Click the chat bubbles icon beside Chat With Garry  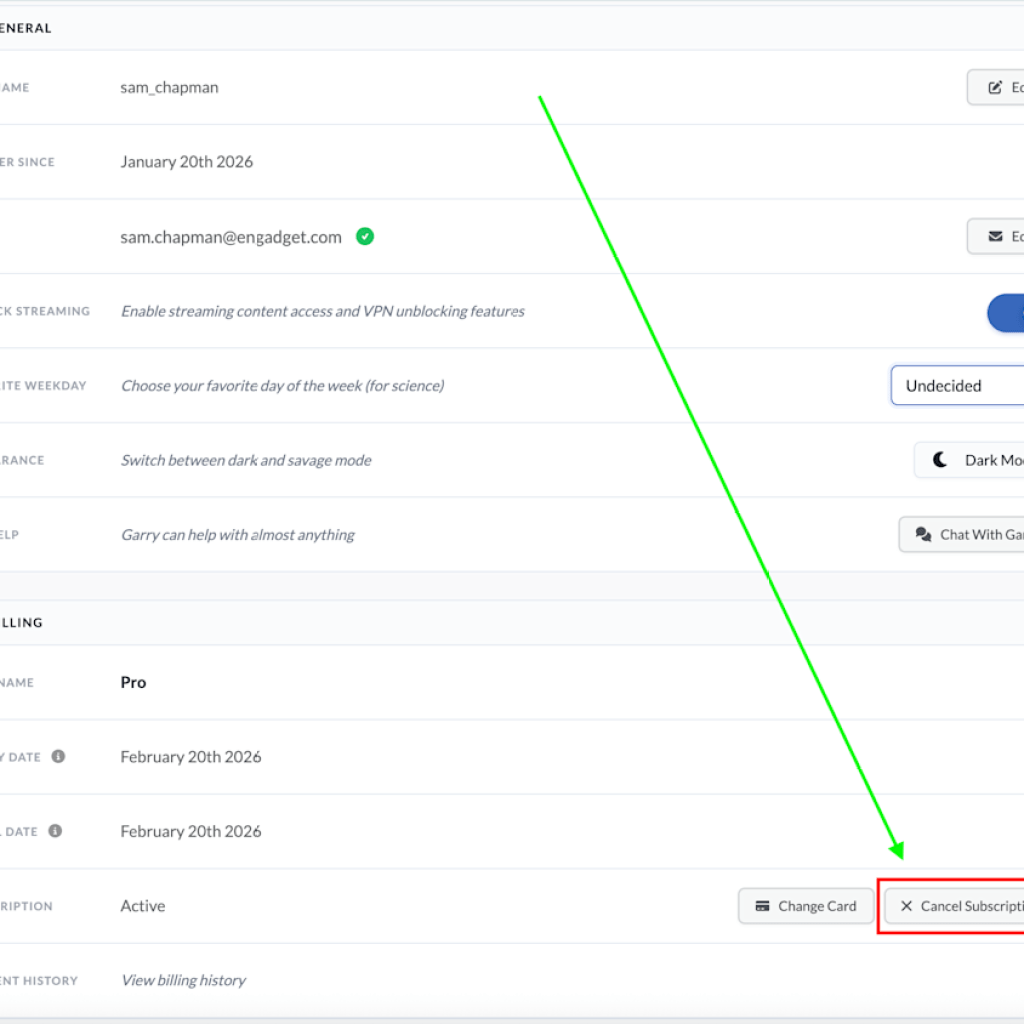[x=922, y=534]
